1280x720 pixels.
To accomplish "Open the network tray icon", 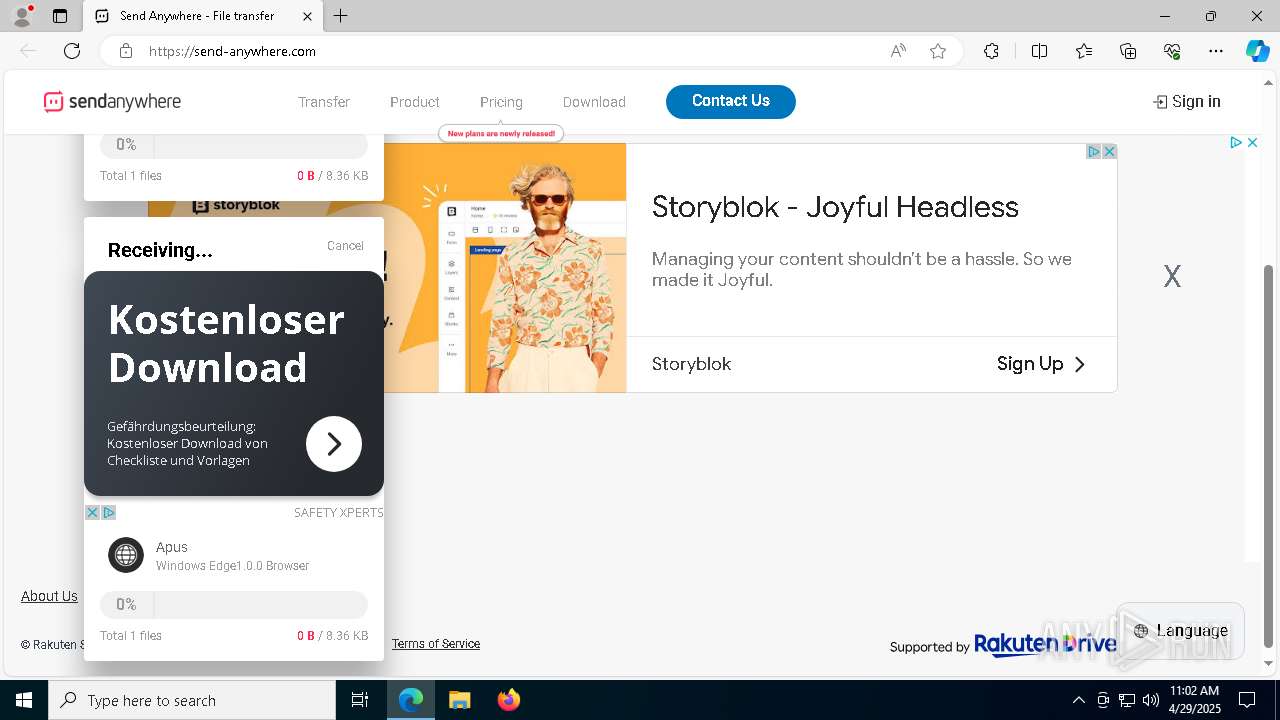I will pyautogui.click(x=1126, y=700).
